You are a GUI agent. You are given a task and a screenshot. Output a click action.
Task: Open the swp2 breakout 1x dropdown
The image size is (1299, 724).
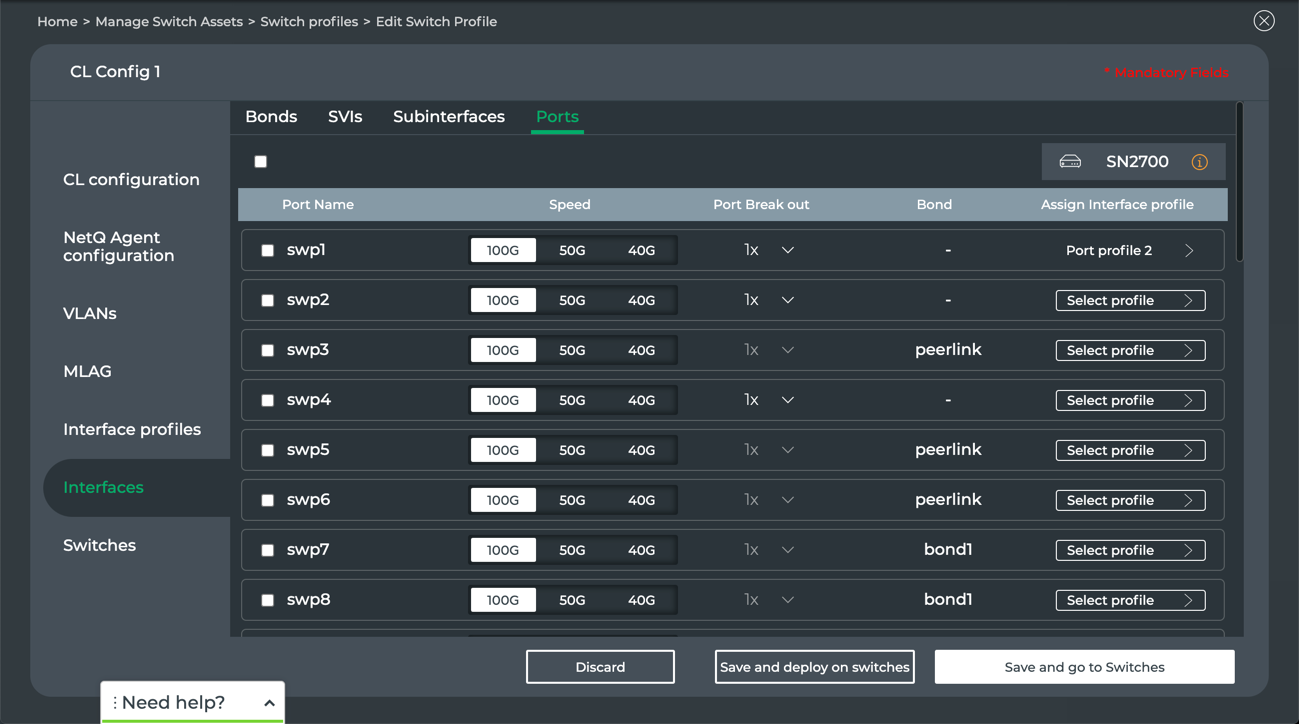pyautogui.click(x=787, y=301)
